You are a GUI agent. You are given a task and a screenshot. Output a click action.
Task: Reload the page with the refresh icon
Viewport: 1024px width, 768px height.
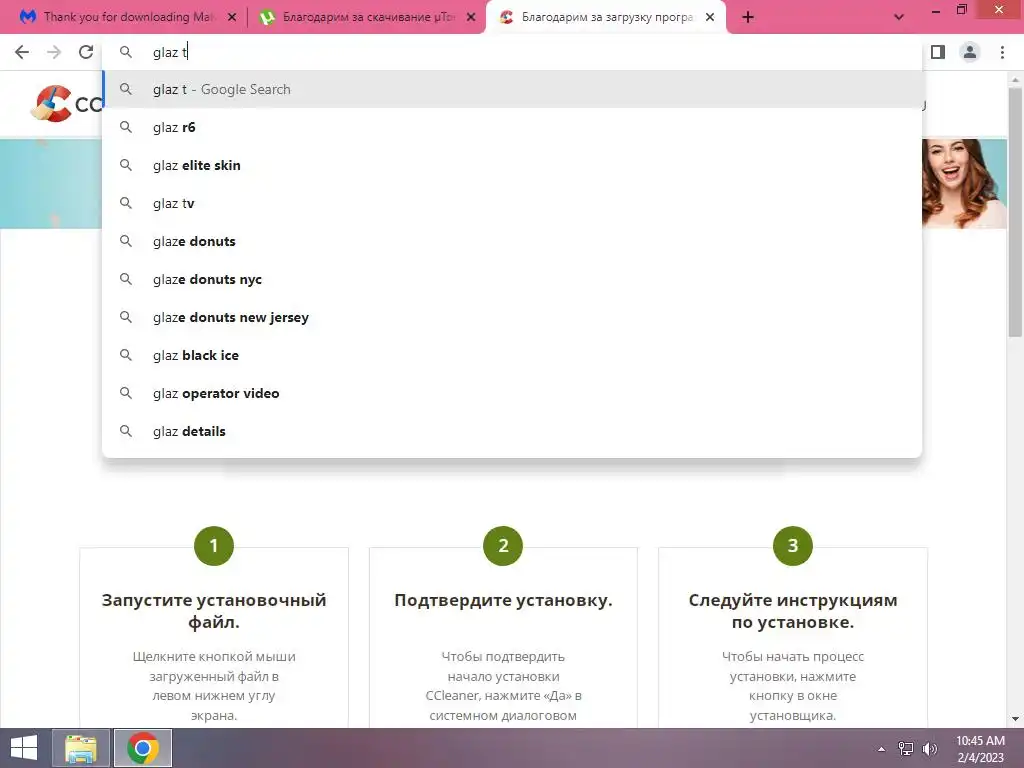click(x=86, y=52)
